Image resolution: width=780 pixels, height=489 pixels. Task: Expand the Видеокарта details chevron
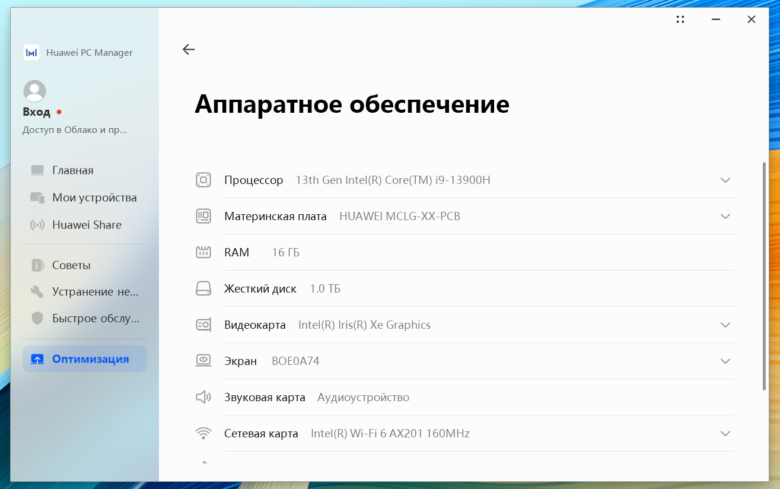pos(725,325)
